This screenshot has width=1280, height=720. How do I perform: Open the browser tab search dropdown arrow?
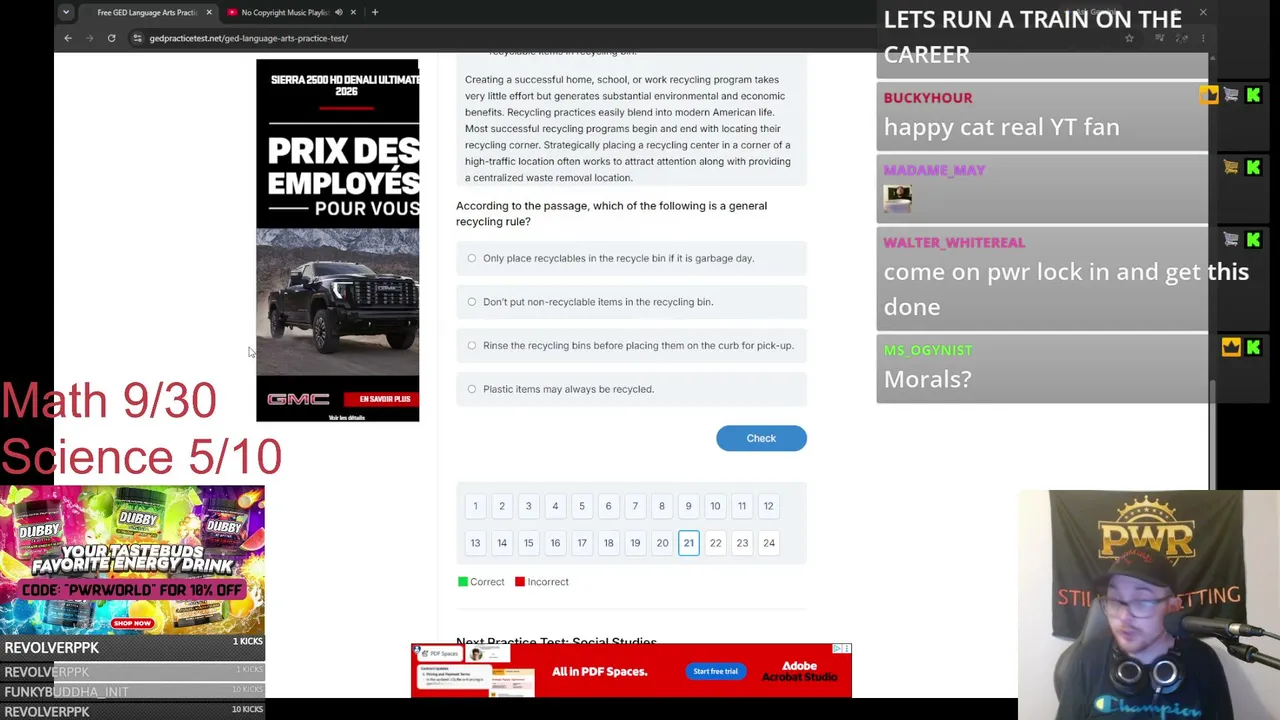click(x=65, y=12)
